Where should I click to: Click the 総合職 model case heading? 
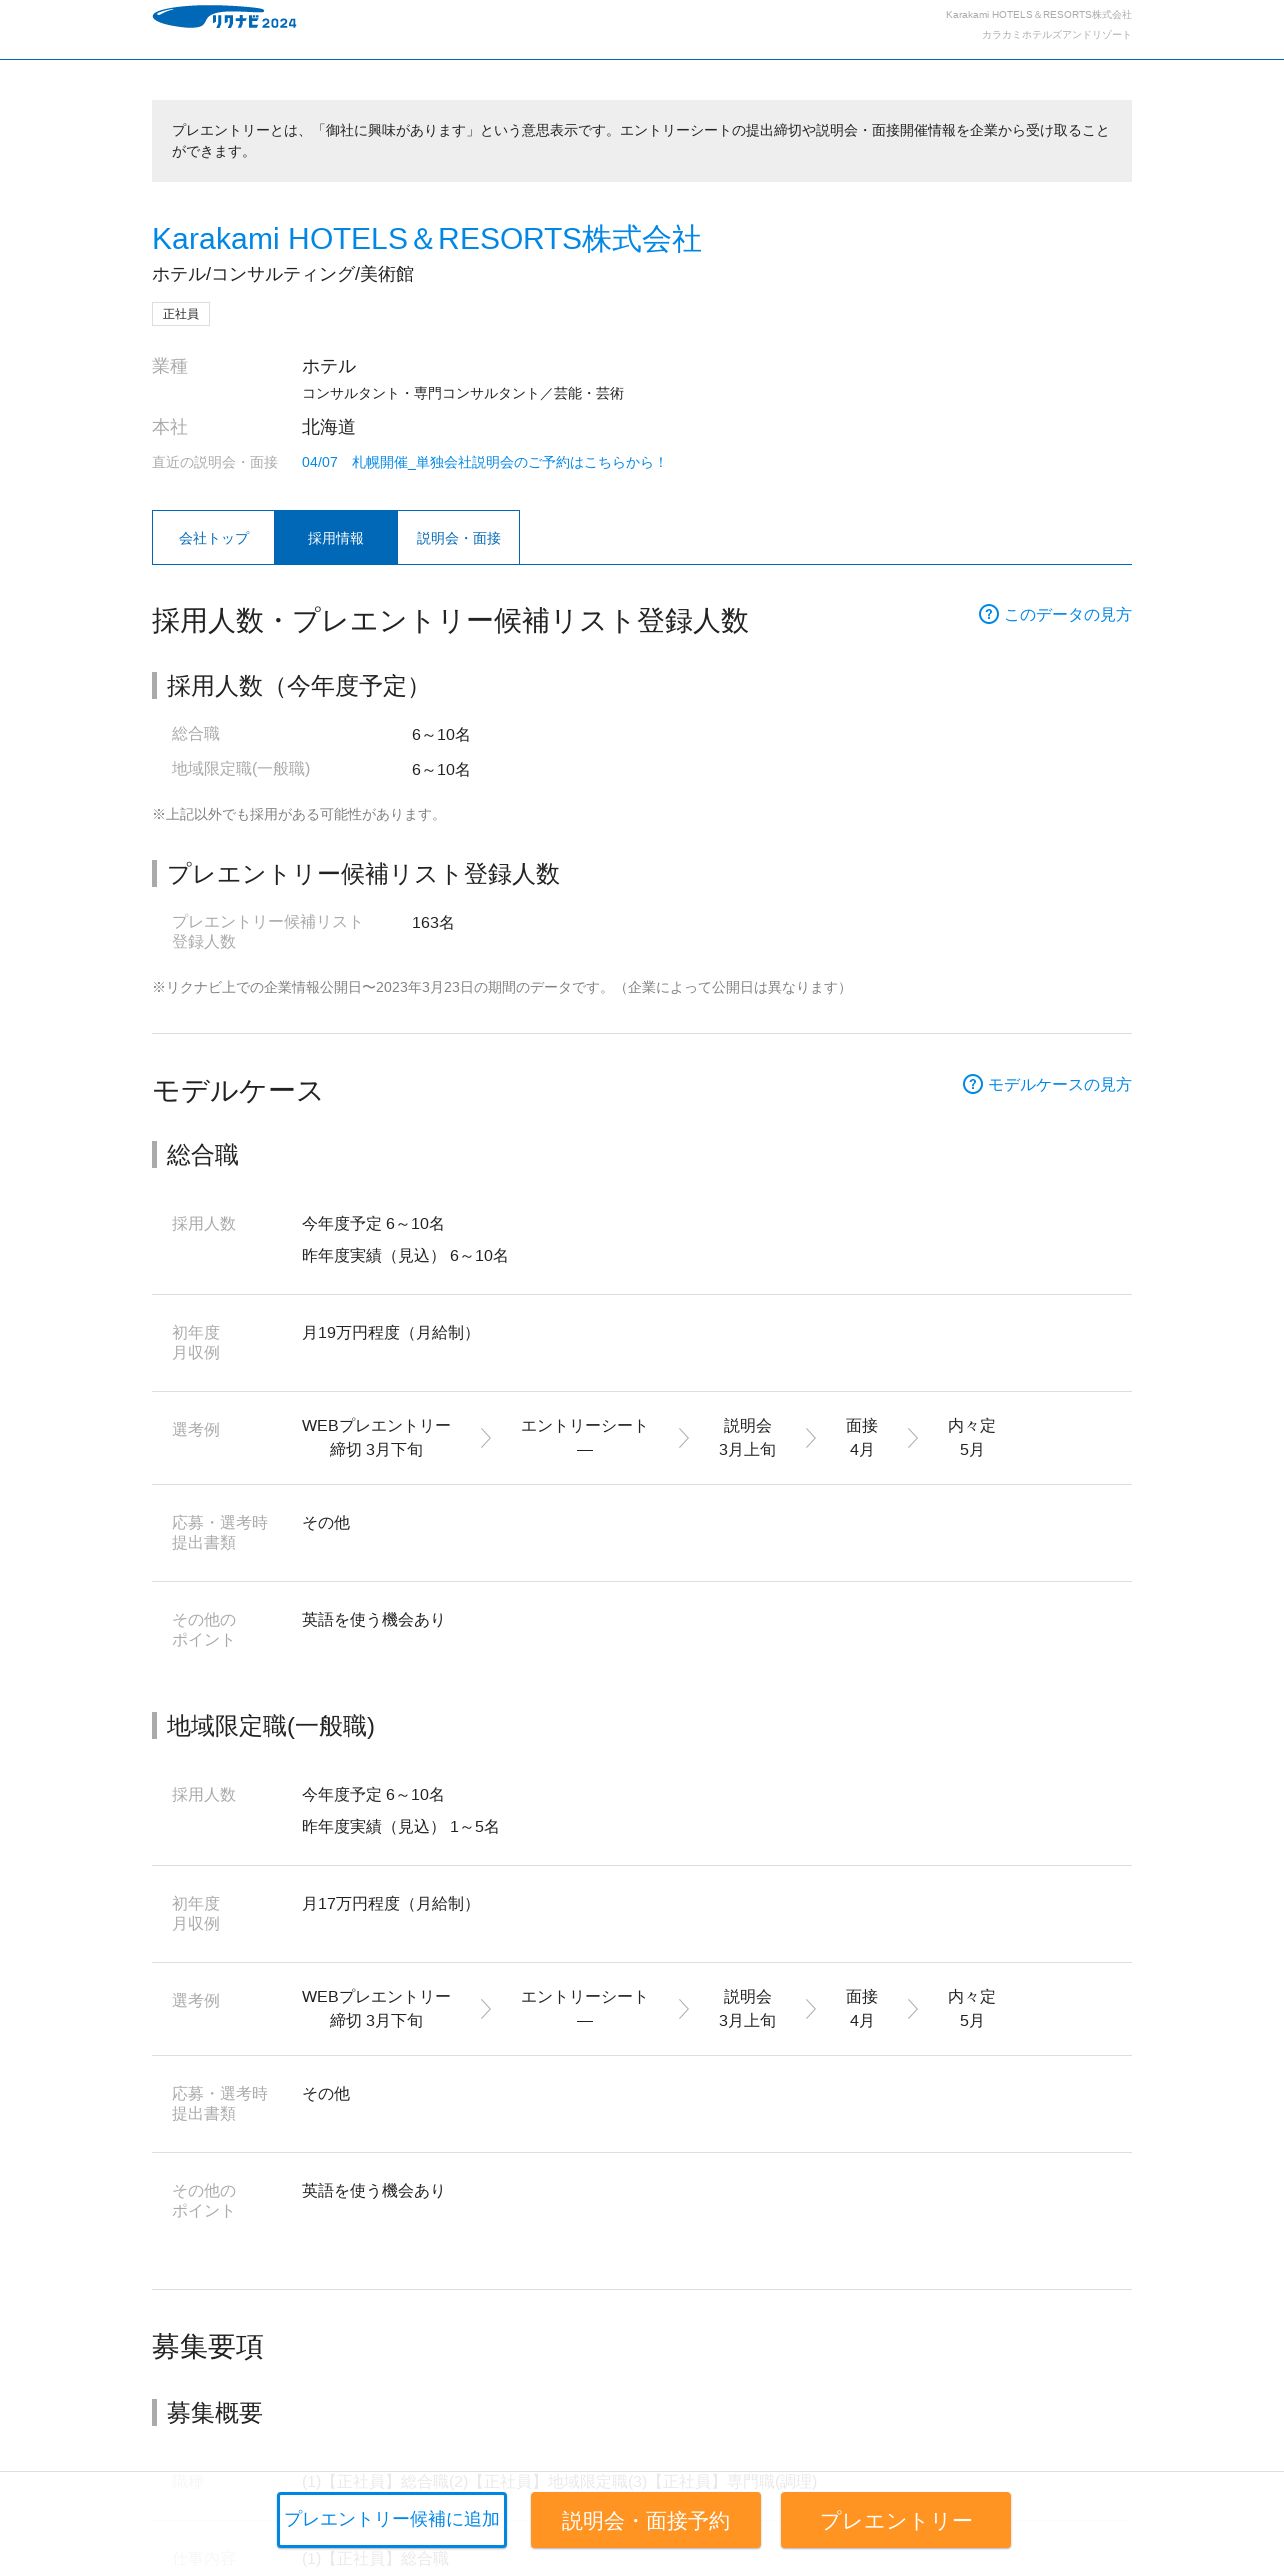(203, 1155)
